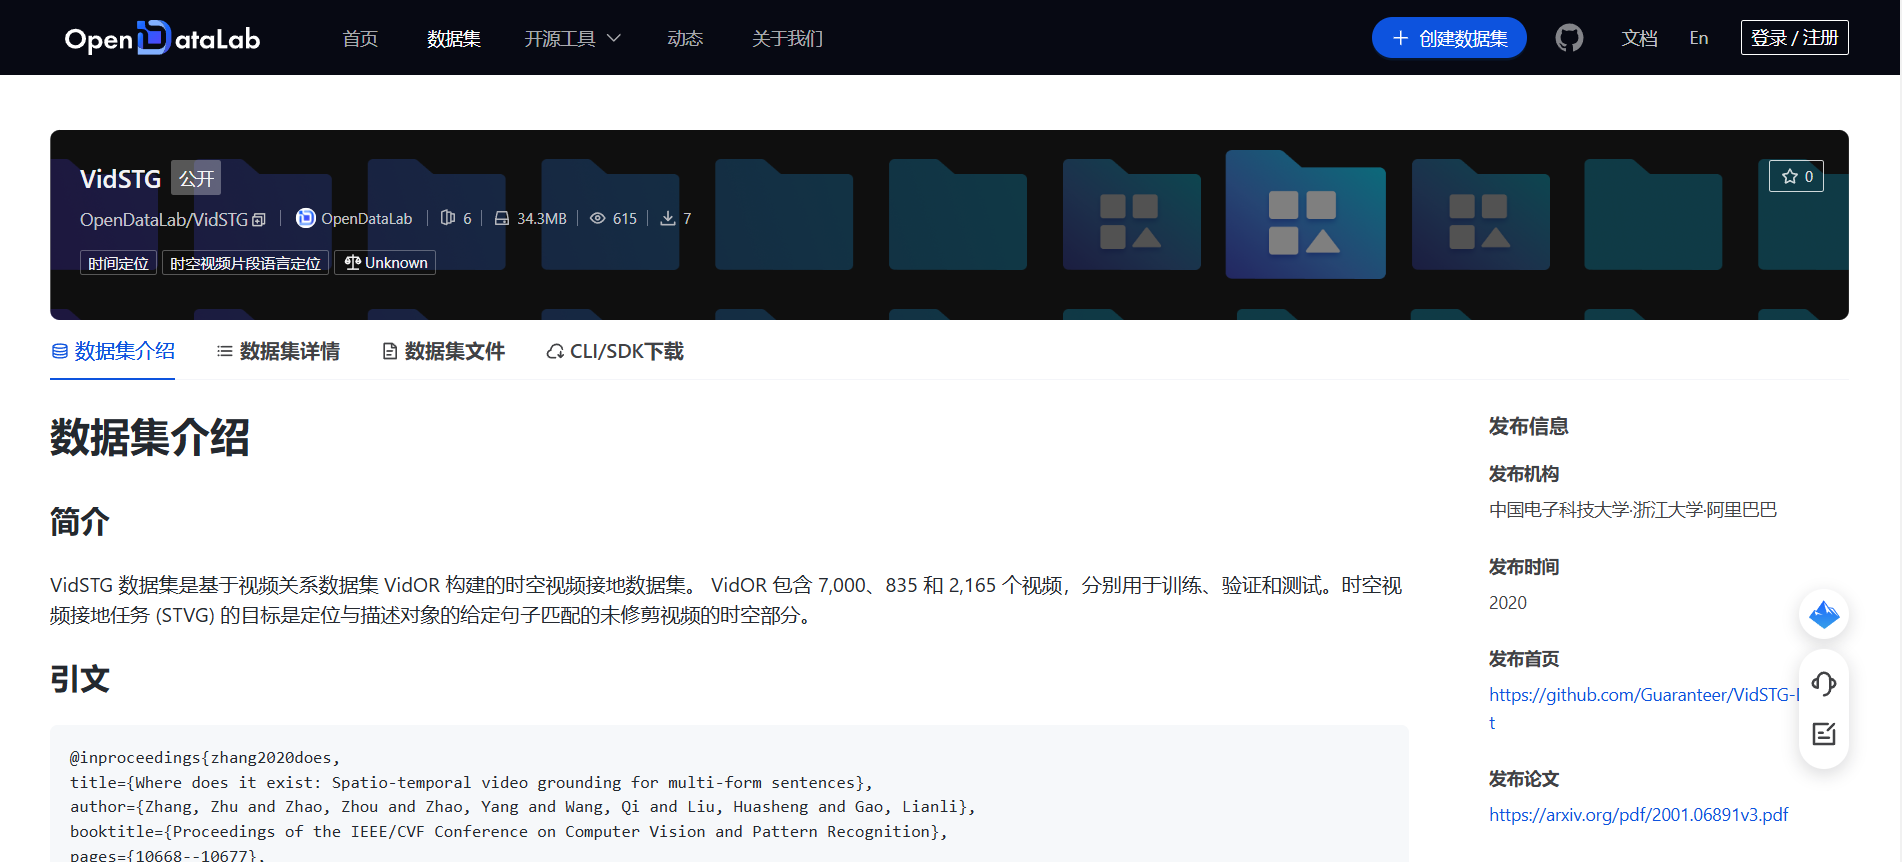Click the list icon on 数据集详情 tab
Viewport: 1902px width, 862px height.
225,351
